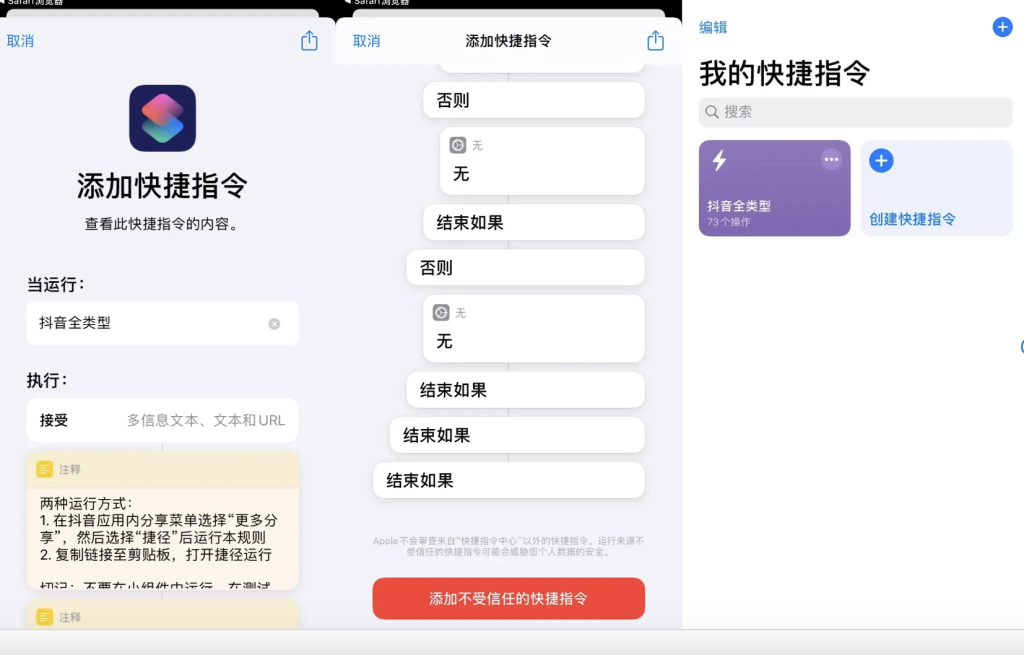Screen dimensions: 1024x655
Task: Click the lightning bolt icon on 抖音全类型
Action: 719,160
